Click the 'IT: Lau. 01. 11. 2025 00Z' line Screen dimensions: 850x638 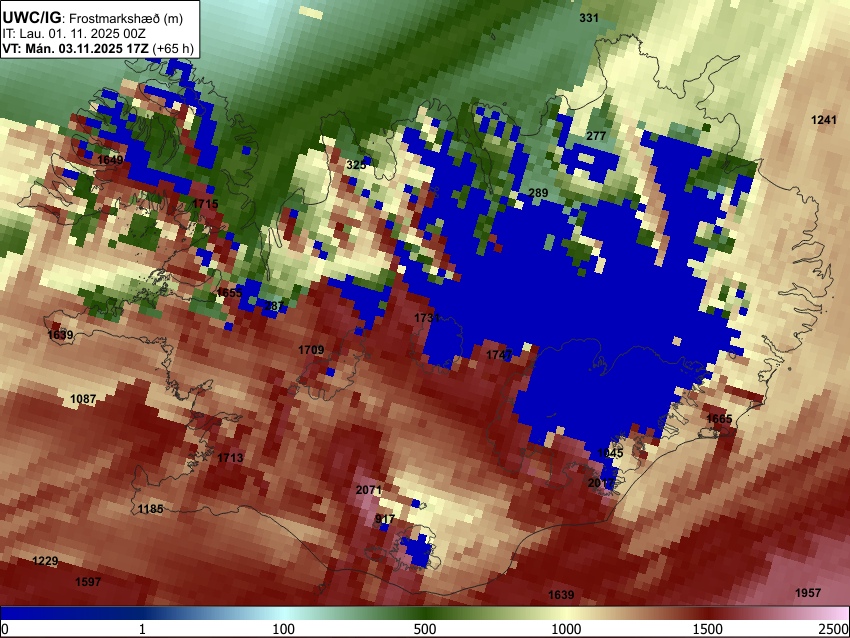point(74,34)
